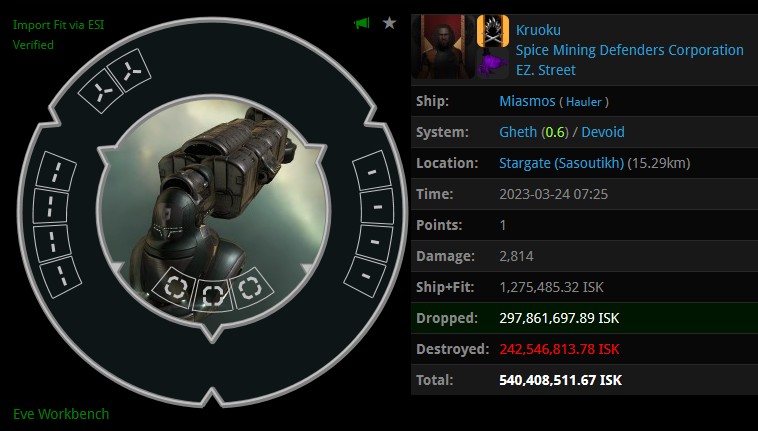This screenshot has height=431, width=758.
Task: Click the middle empty rig slot
Action: point(213,293)
